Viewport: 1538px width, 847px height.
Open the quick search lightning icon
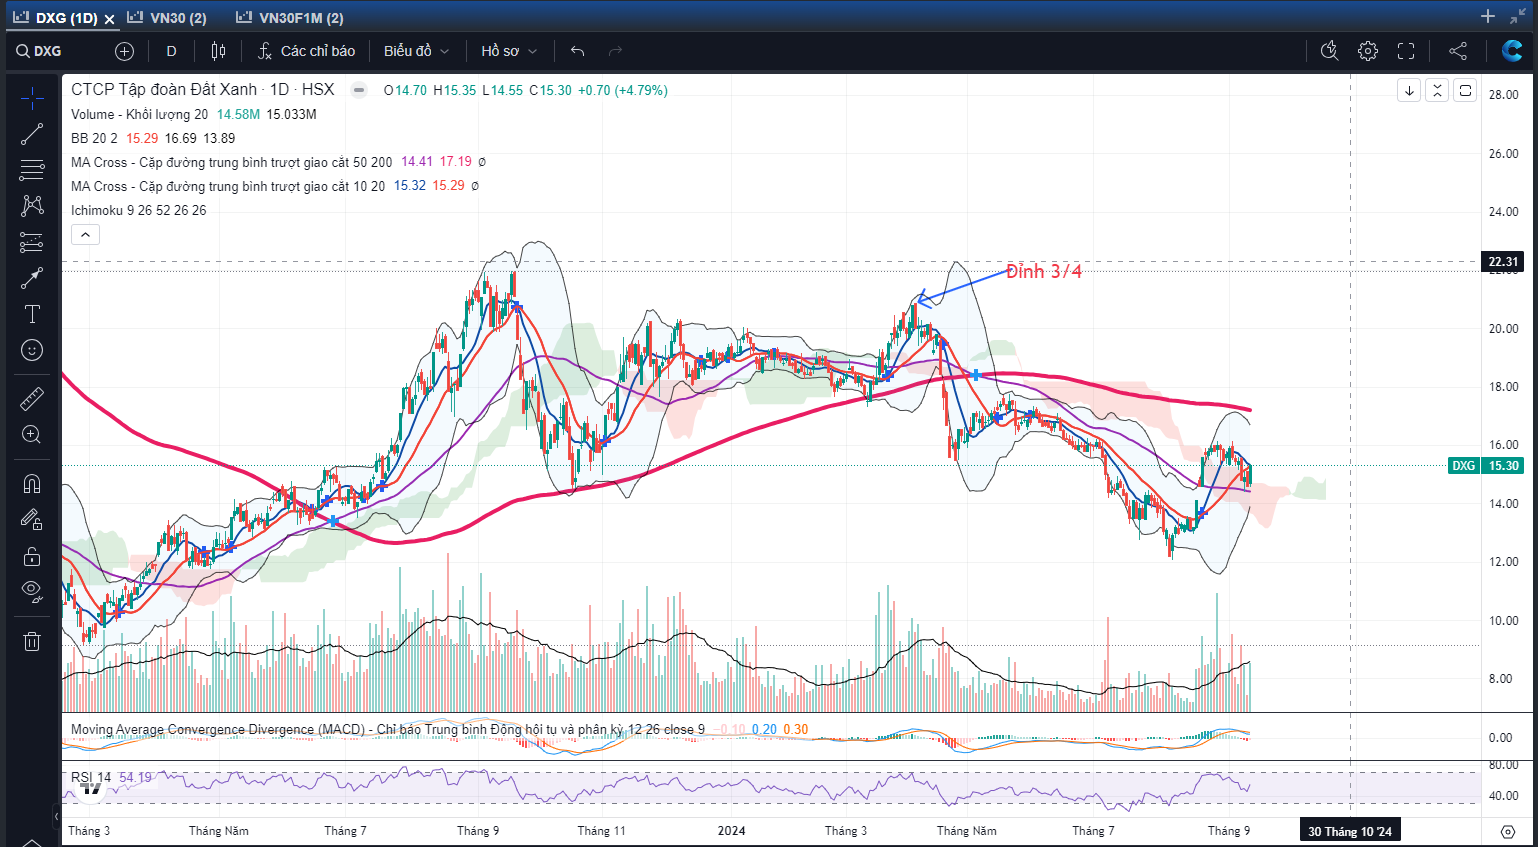point(1329,51)
